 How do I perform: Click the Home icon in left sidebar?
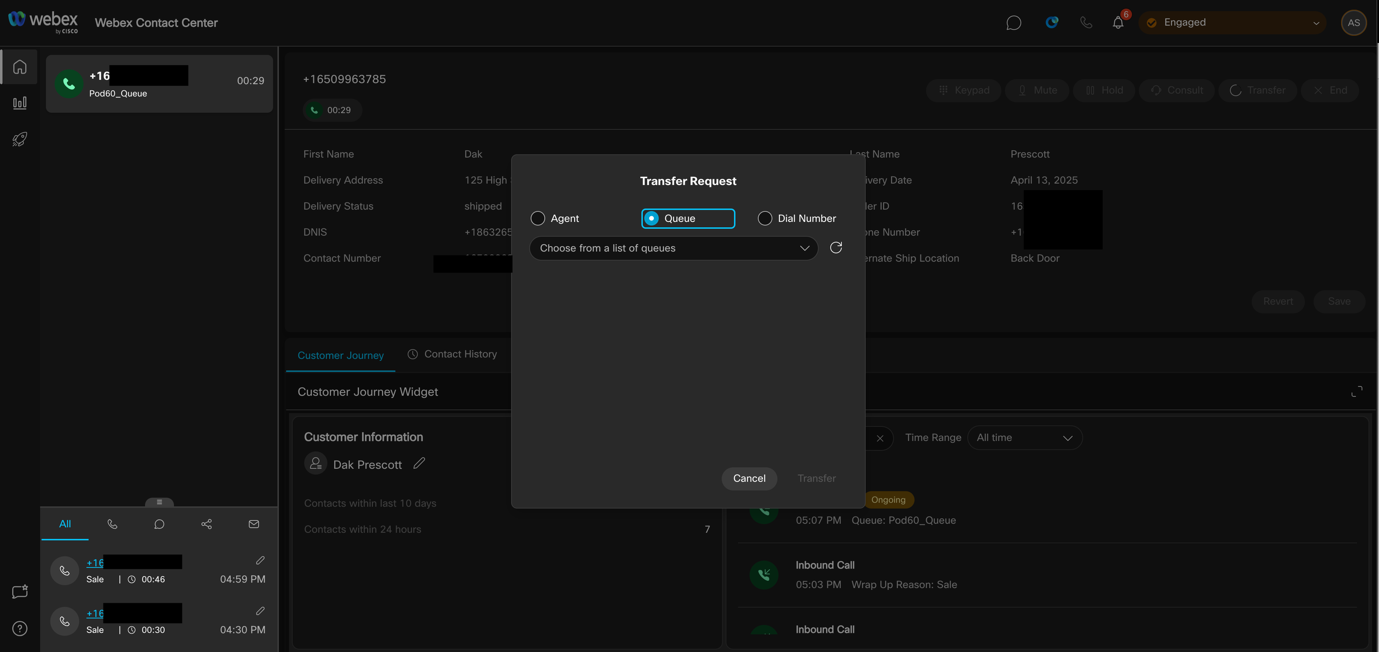20,67
